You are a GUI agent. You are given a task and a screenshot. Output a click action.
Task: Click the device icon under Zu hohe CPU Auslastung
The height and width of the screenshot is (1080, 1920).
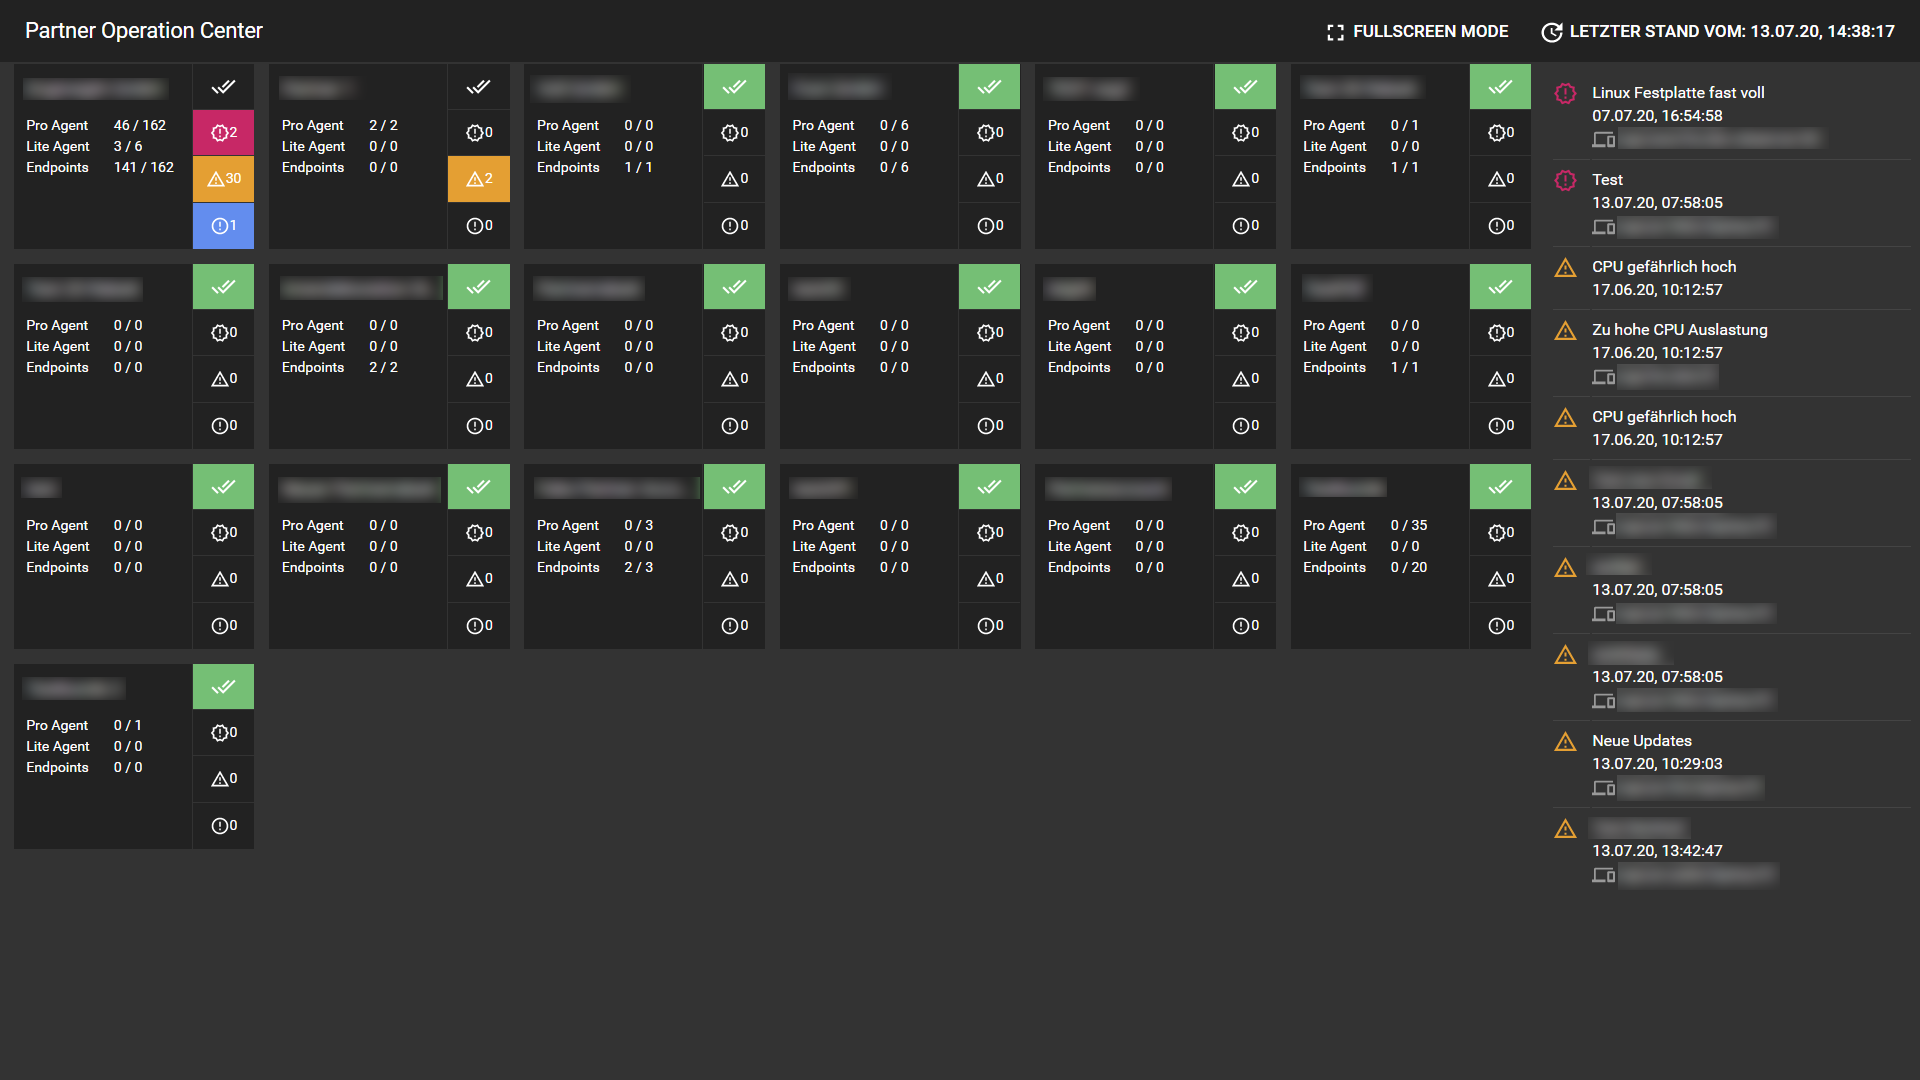(x=1603, y=377)
